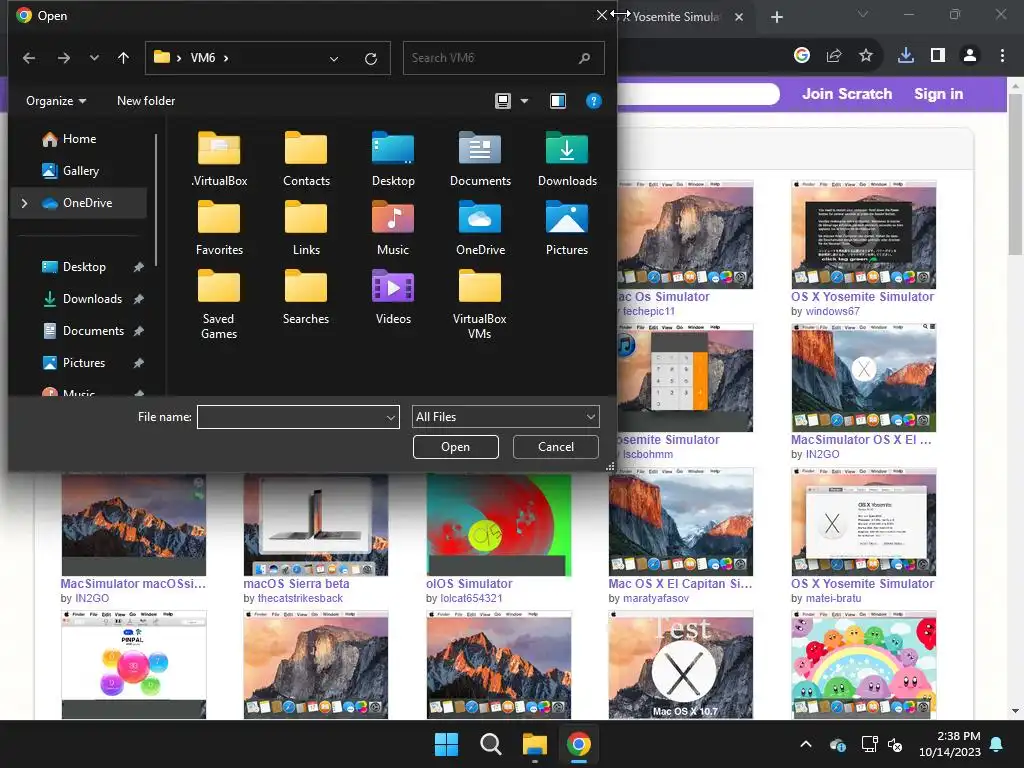Click the Google icon in Chrome toolbar
This screenshot has height=768, width=1024.
tap(802, 56)
